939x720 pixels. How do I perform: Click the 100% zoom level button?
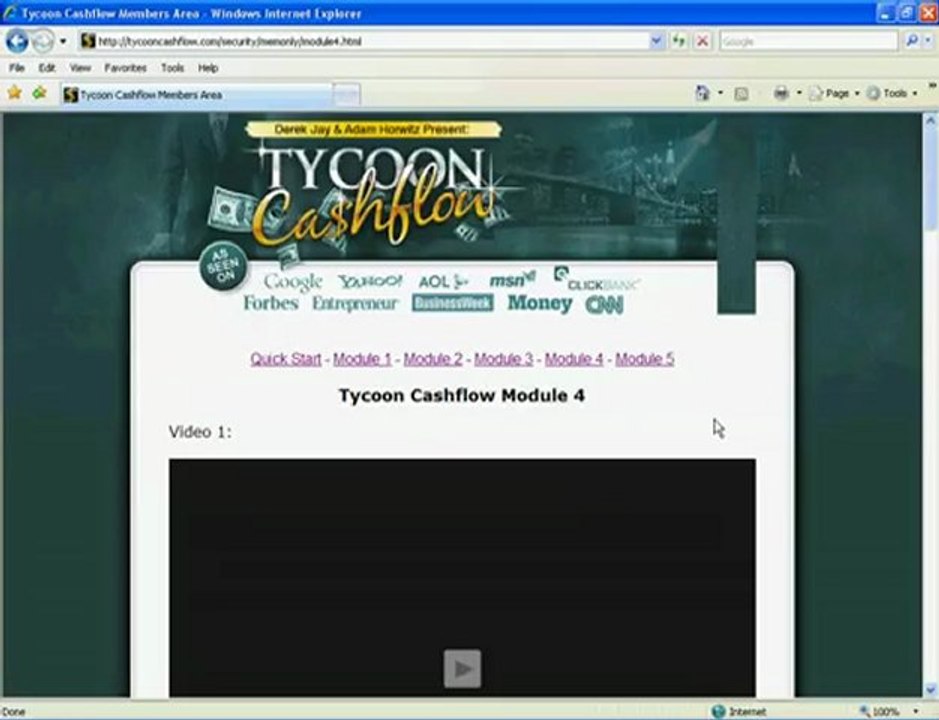click(x=880, y=711)
